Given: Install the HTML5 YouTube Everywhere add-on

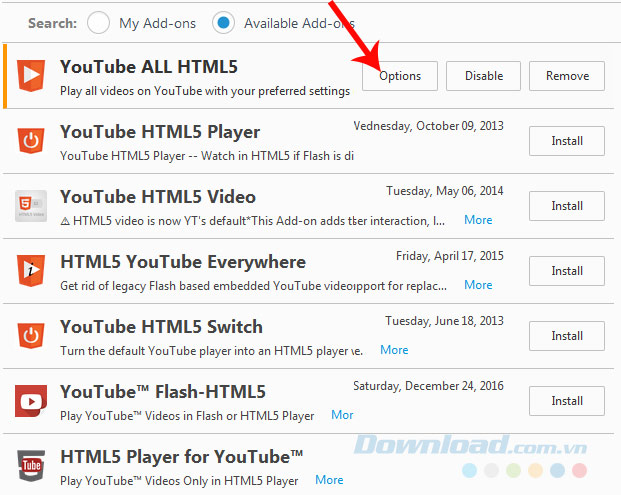Looking at the screenshot, I should 567,271.
